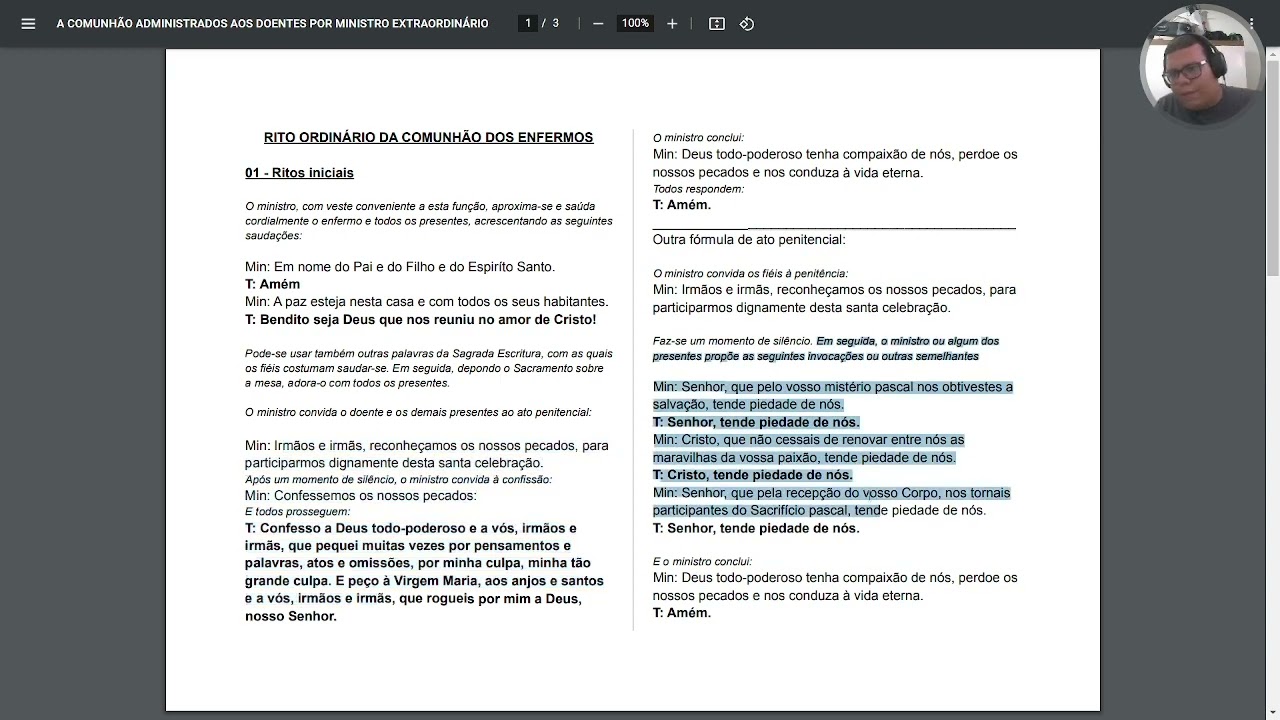Rotate the document counterclockwise
The image size is (1280, 720).
click(x=747, y=23)
